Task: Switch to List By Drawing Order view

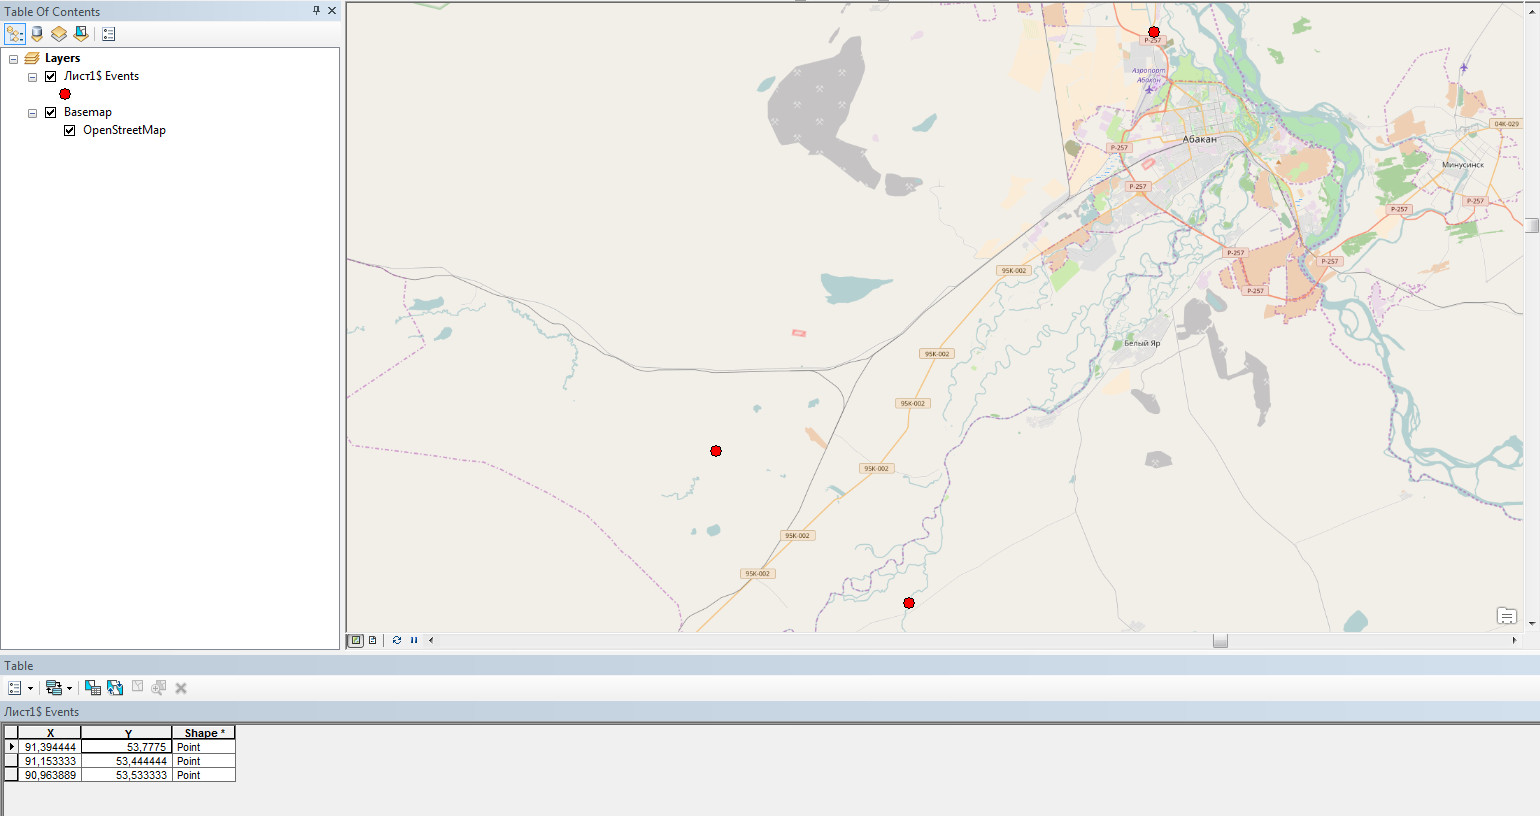Action: [15, 34]
